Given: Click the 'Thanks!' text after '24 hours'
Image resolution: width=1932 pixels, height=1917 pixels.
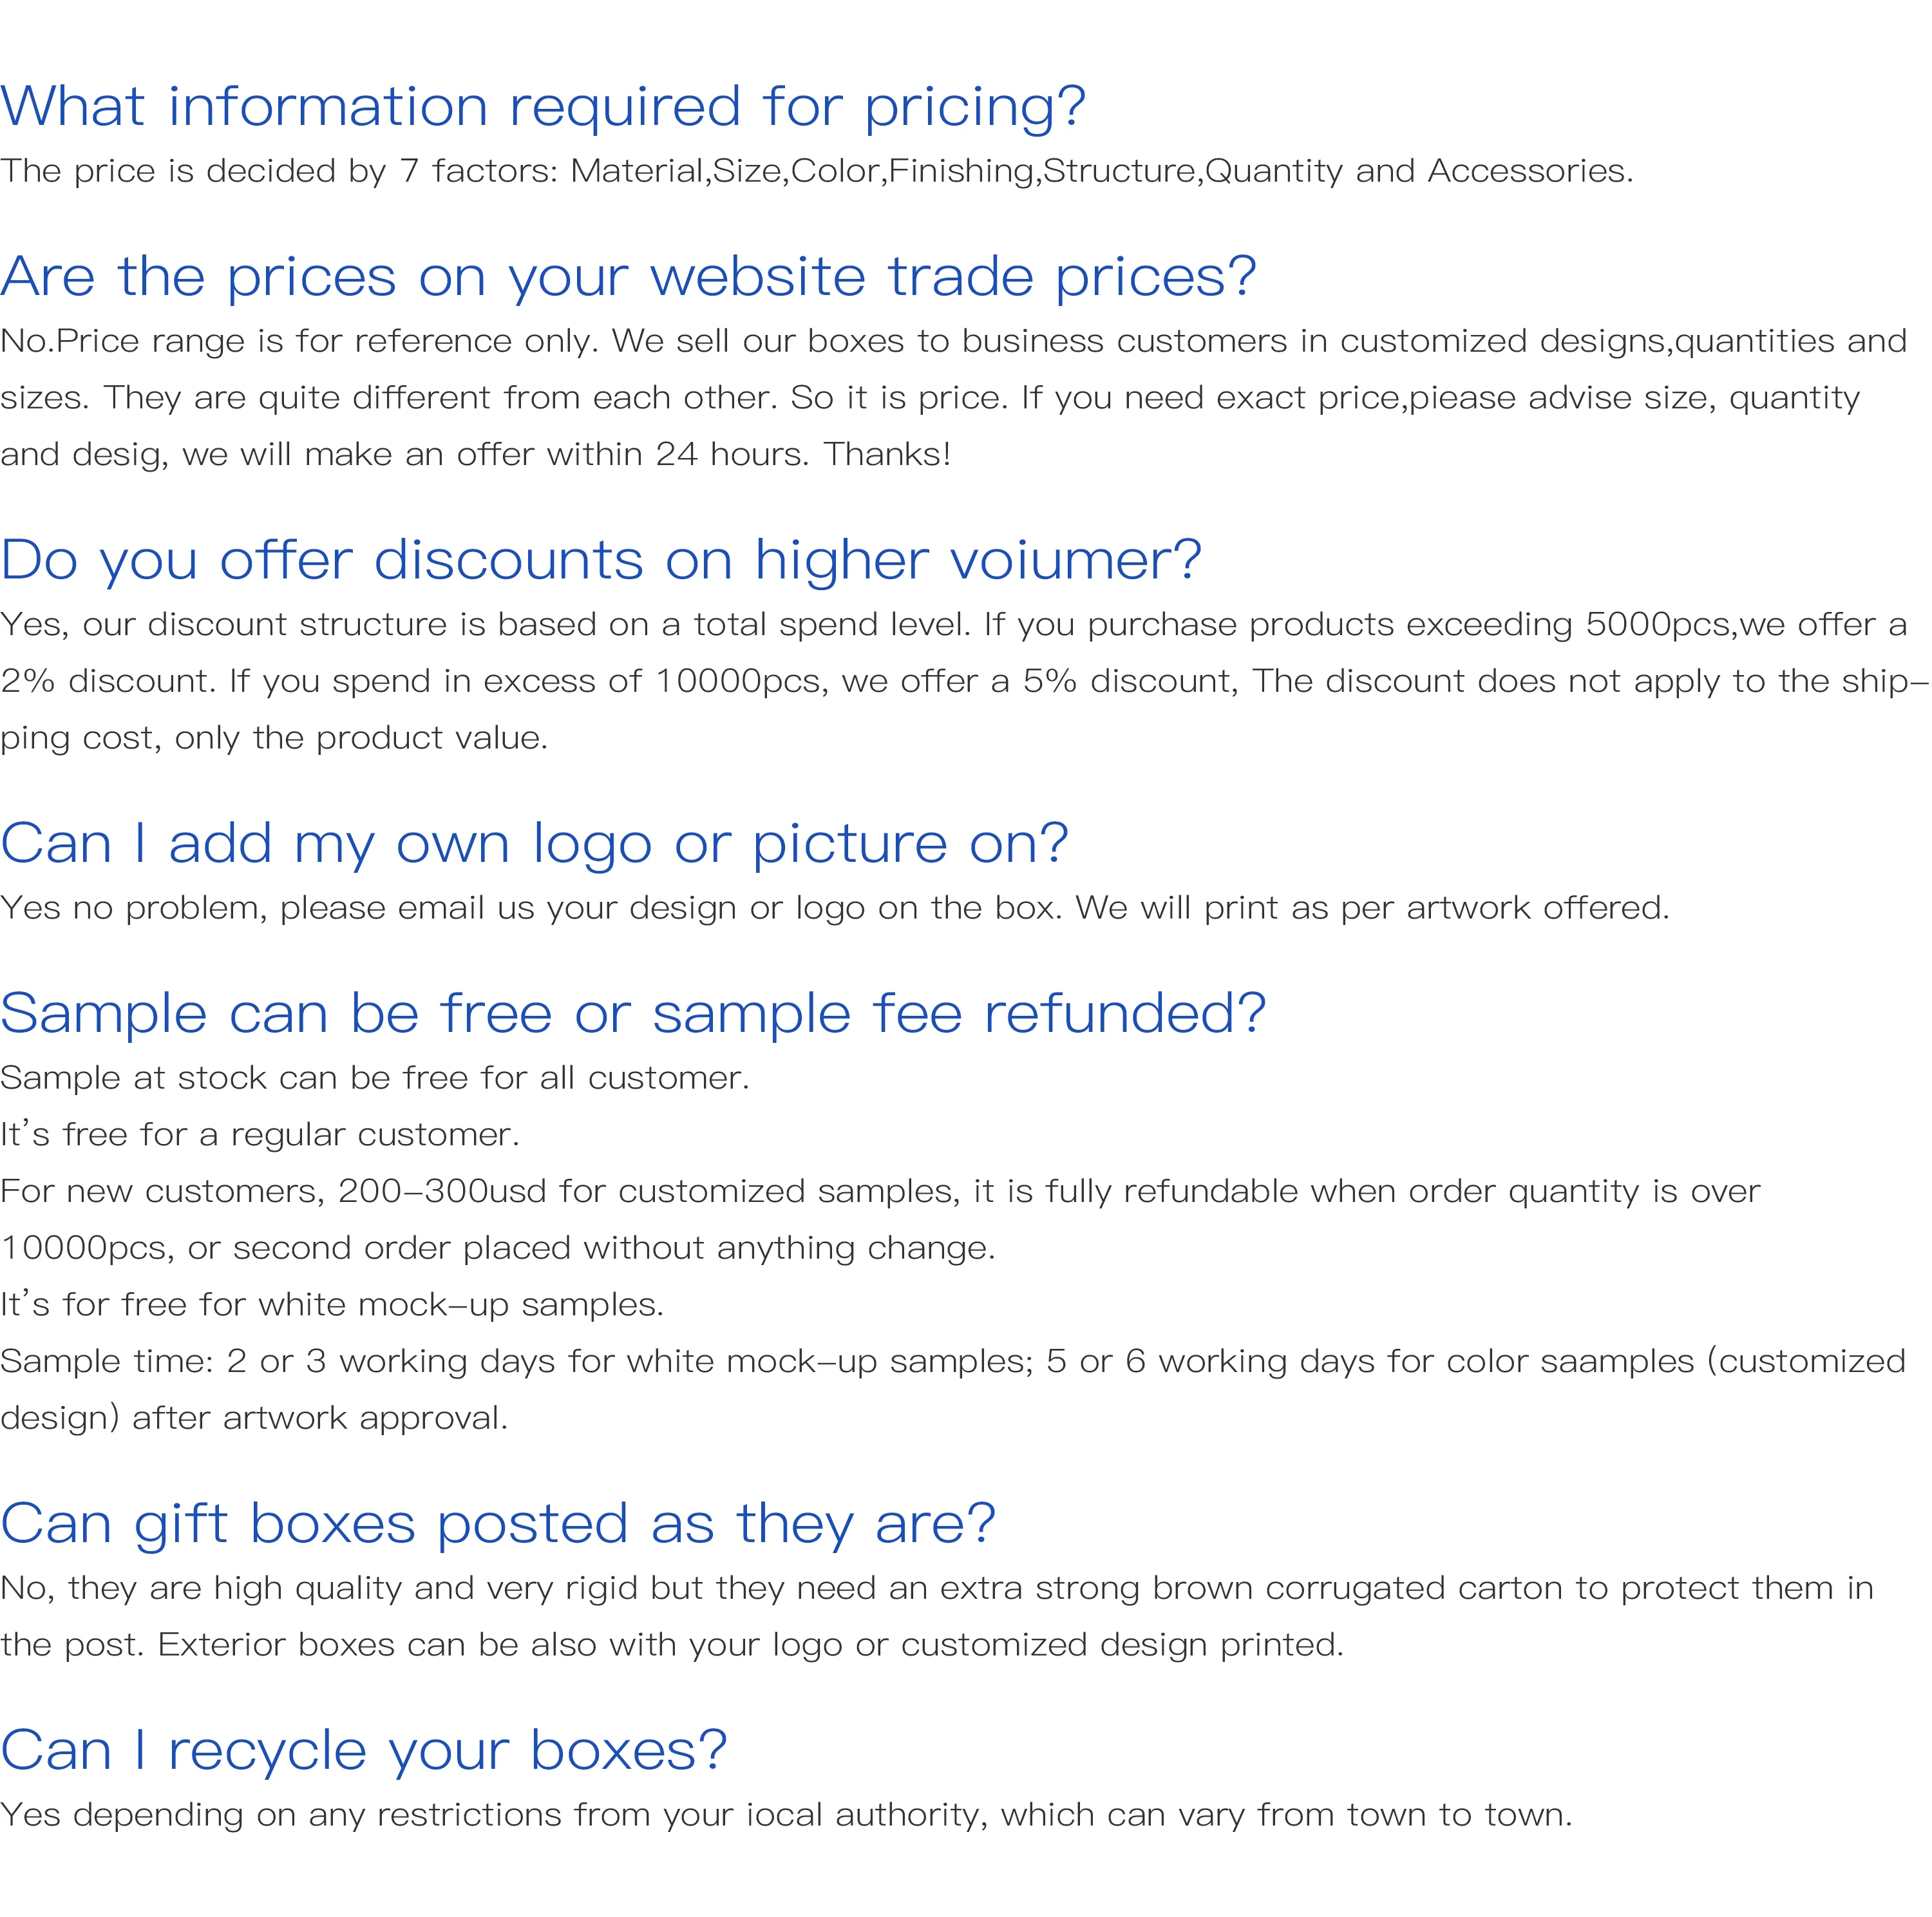Looking at the screenshot, I should pos(887,455).
